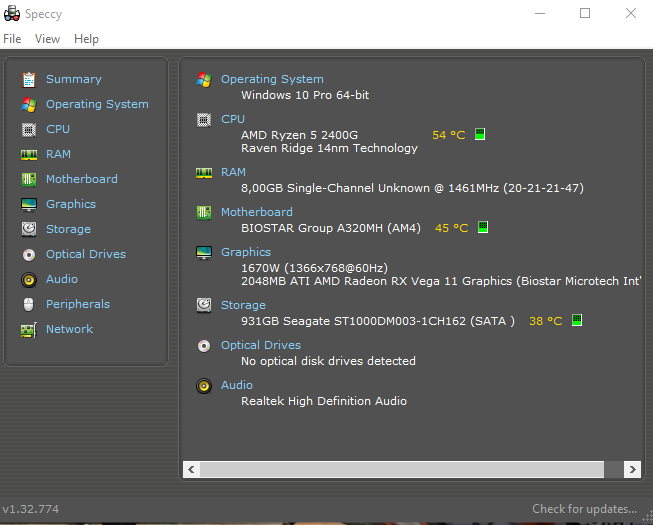
Task: Click the horizontal scrollbar thumb
Action: click(x=402, y=470)
